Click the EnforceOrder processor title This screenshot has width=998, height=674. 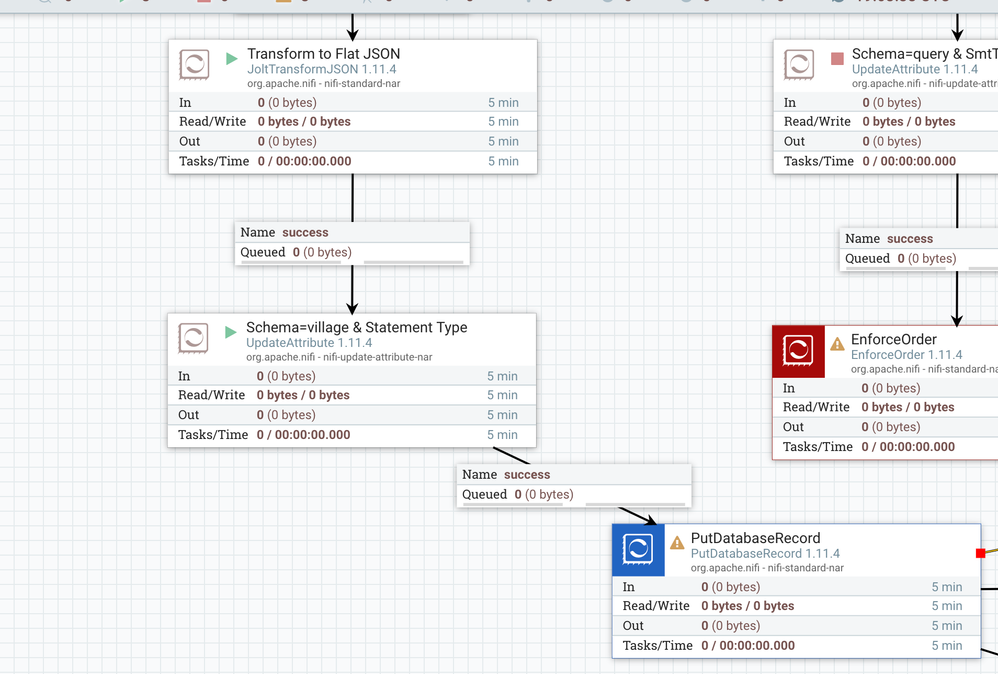coord(894,340)
